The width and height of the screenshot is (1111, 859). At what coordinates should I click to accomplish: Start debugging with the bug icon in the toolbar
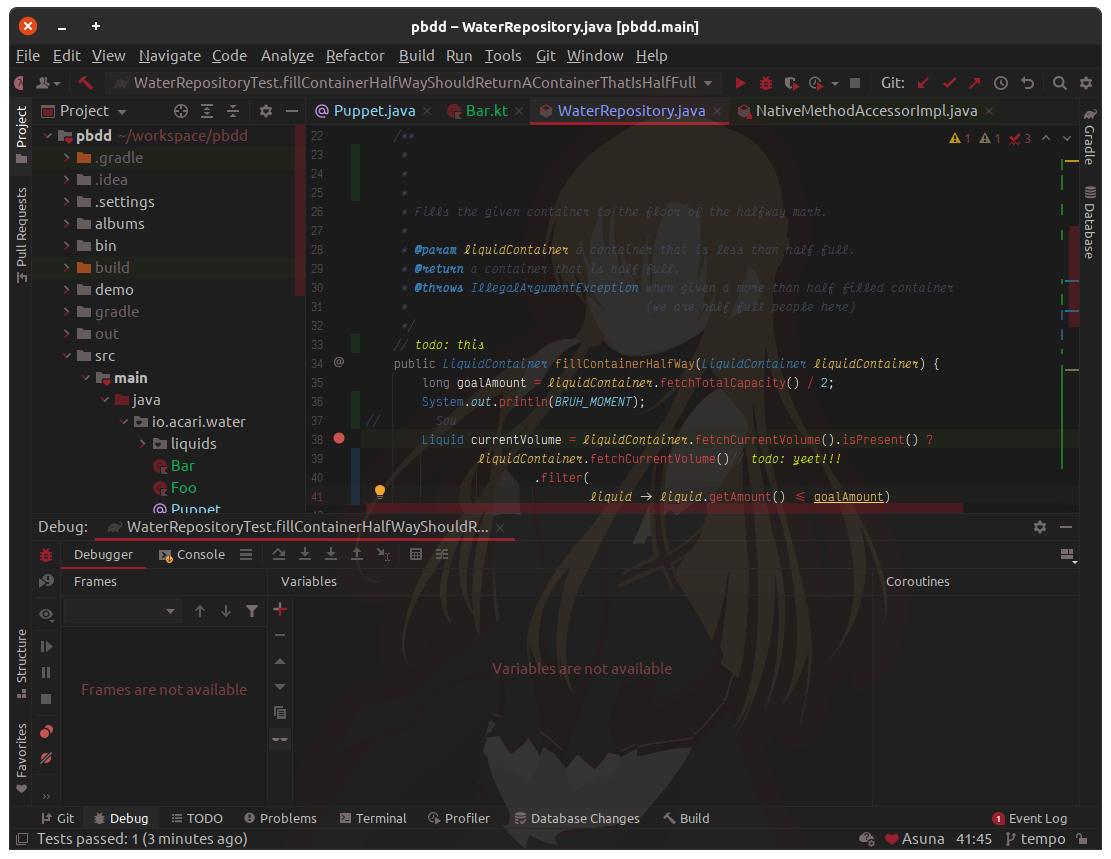(x=766, y=83)
